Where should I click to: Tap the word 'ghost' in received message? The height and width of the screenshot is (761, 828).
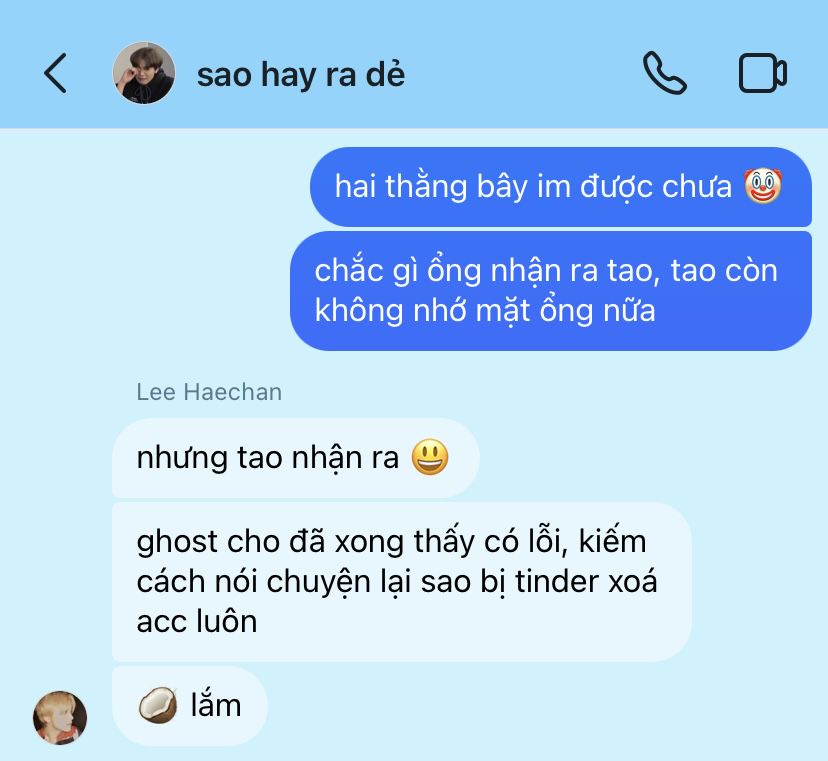177,543
